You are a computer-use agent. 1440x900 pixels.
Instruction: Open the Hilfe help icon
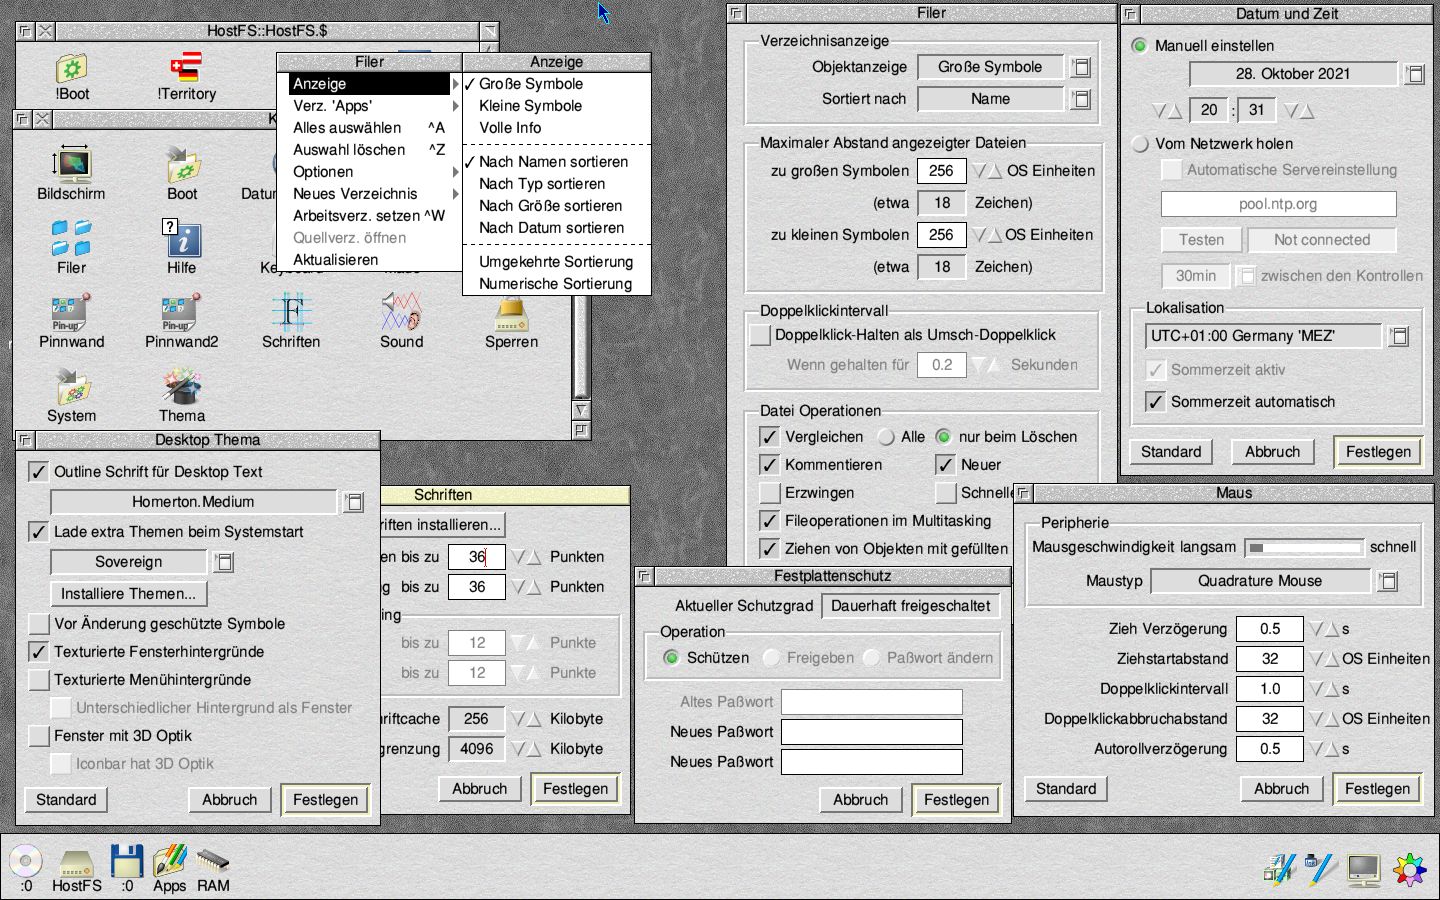pyautogui.click(x=181, y=240)
